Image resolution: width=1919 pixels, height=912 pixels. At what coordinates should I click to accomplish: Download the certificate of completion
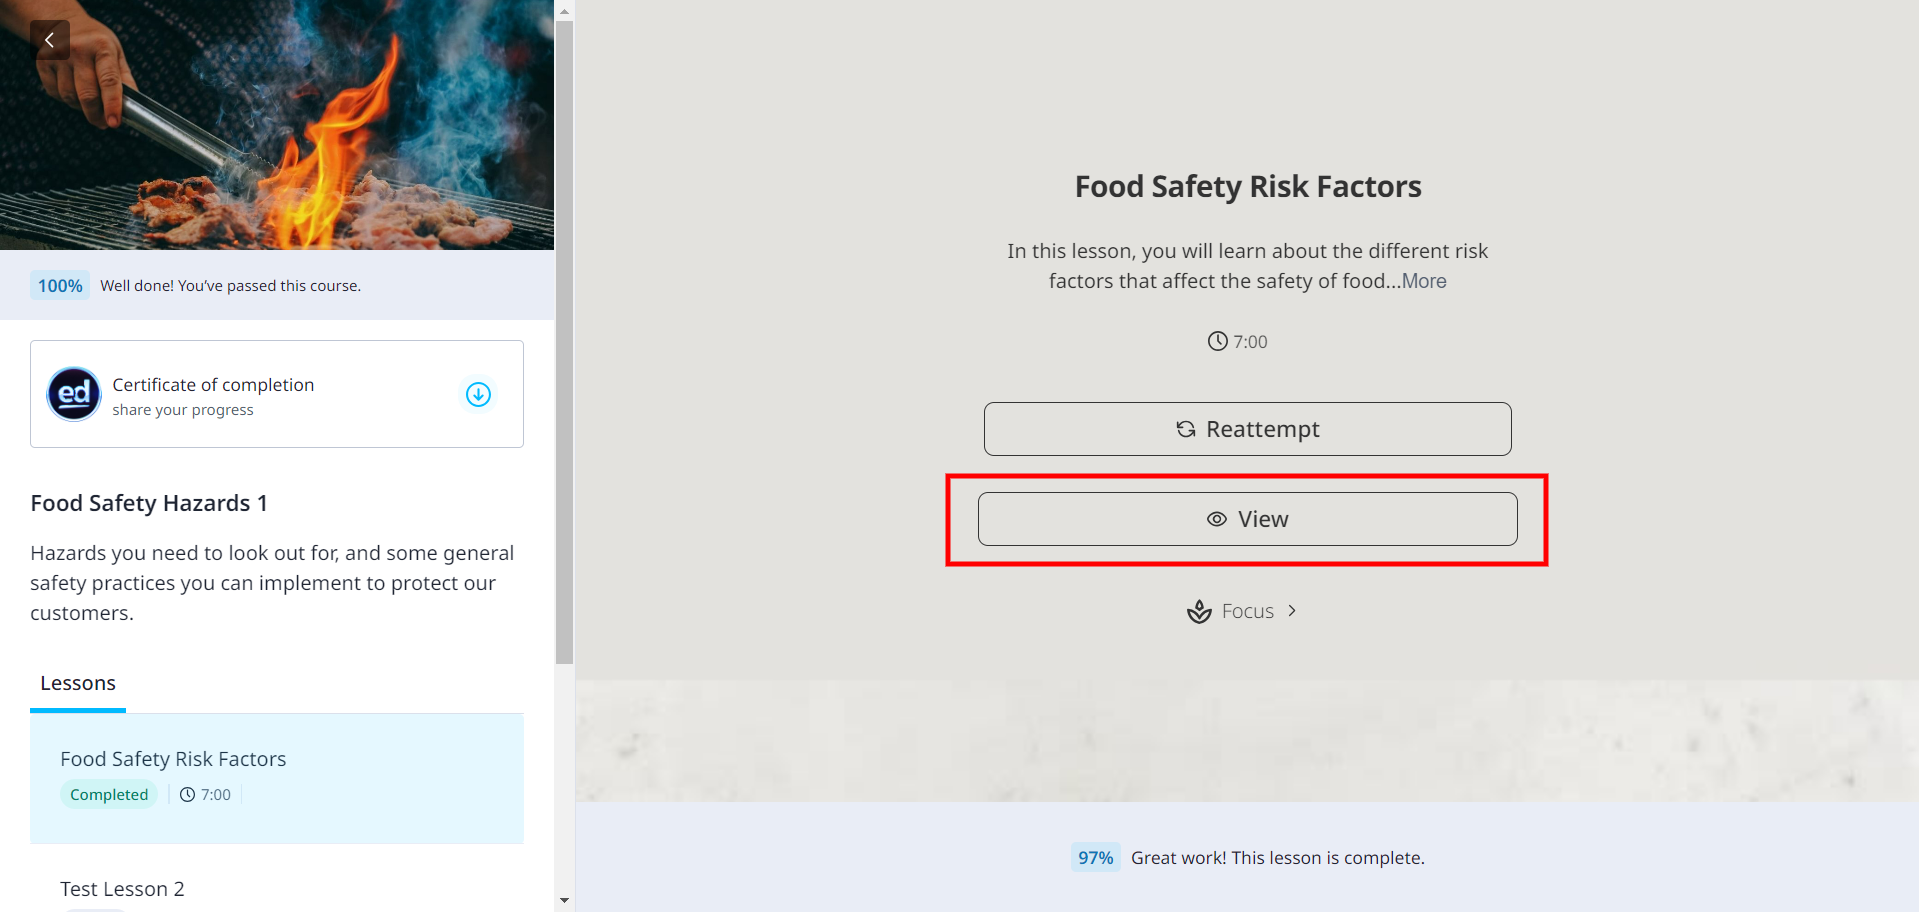[478, 395]
